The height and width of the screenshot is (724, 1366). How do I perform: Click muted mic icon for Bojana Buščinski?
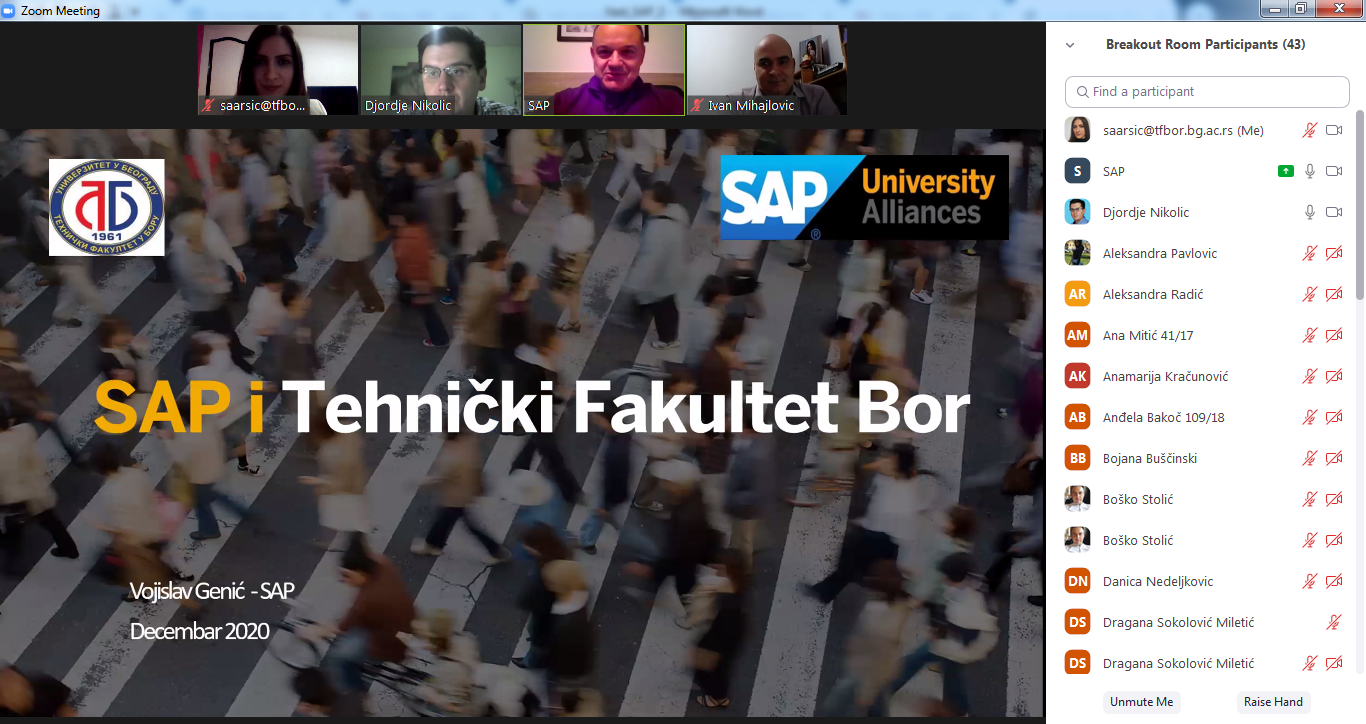1309,458
